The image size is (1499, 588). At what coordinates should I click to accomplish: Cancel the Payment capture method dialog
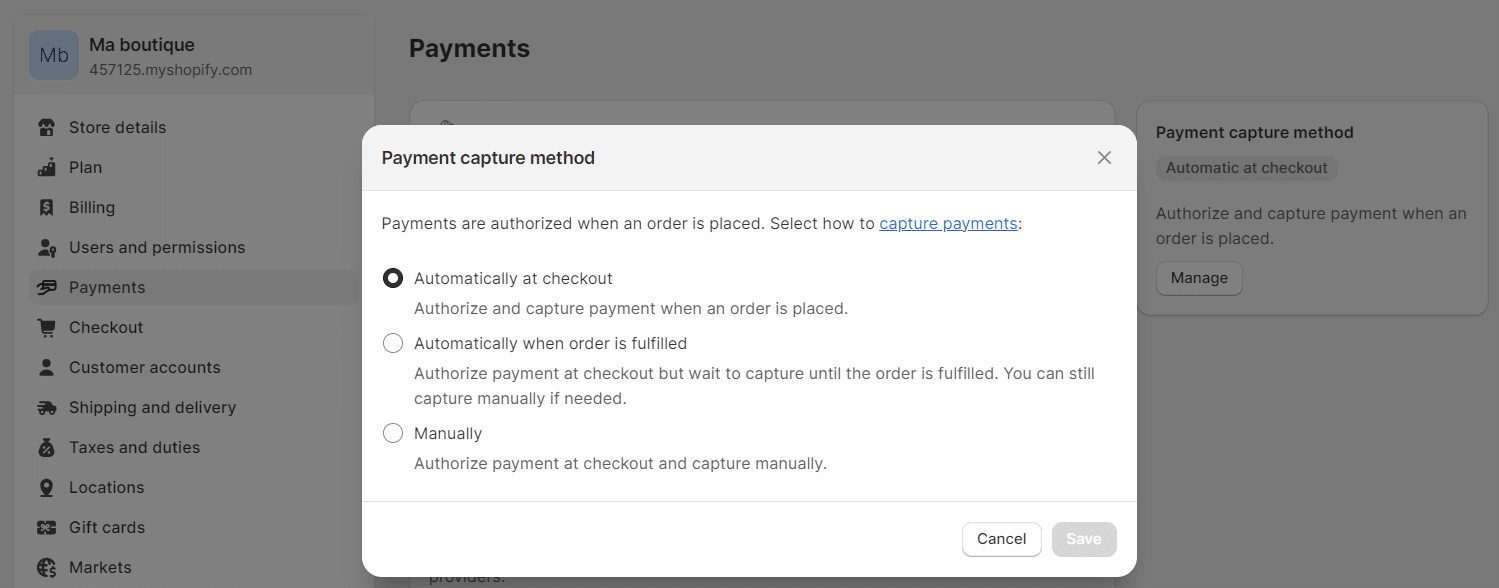click(x=1001, y=539)
